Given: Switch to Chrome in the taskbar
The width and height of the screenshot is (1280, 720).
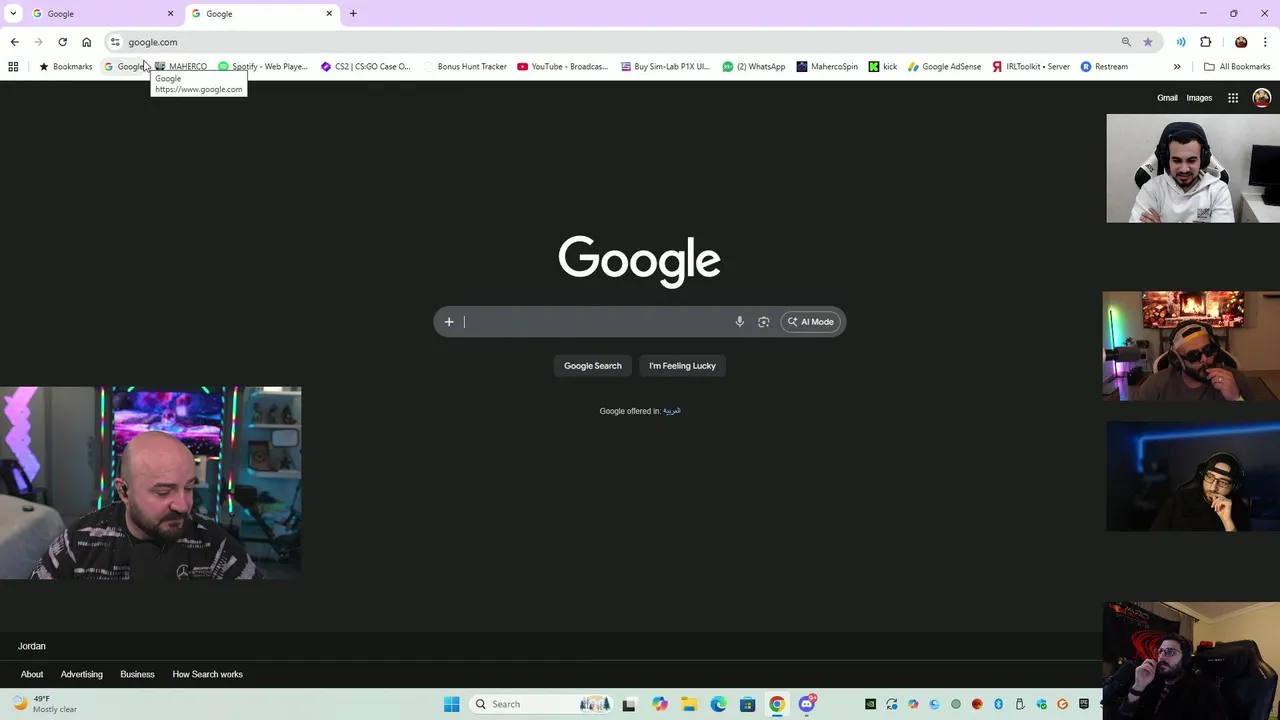Looking at the screenshot, I should pos(777,704).
